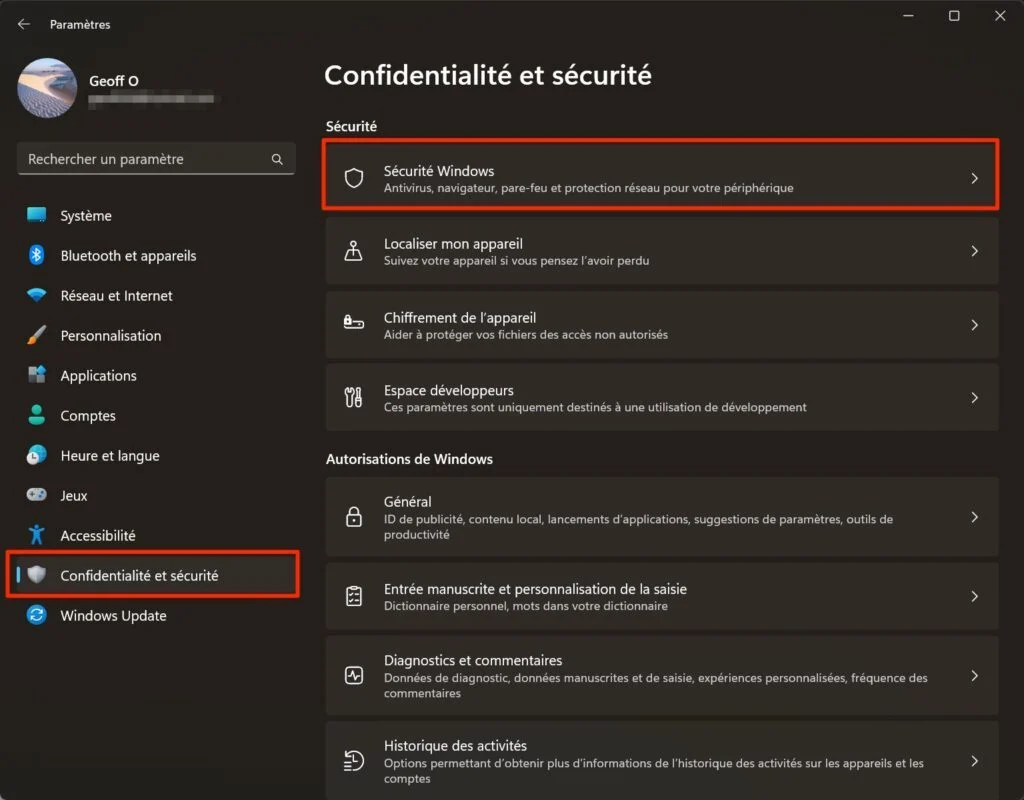The image size is (1024, 800).
Task: Open Chiffrement de l'appareil setting
Action: (x=662, y=325)
